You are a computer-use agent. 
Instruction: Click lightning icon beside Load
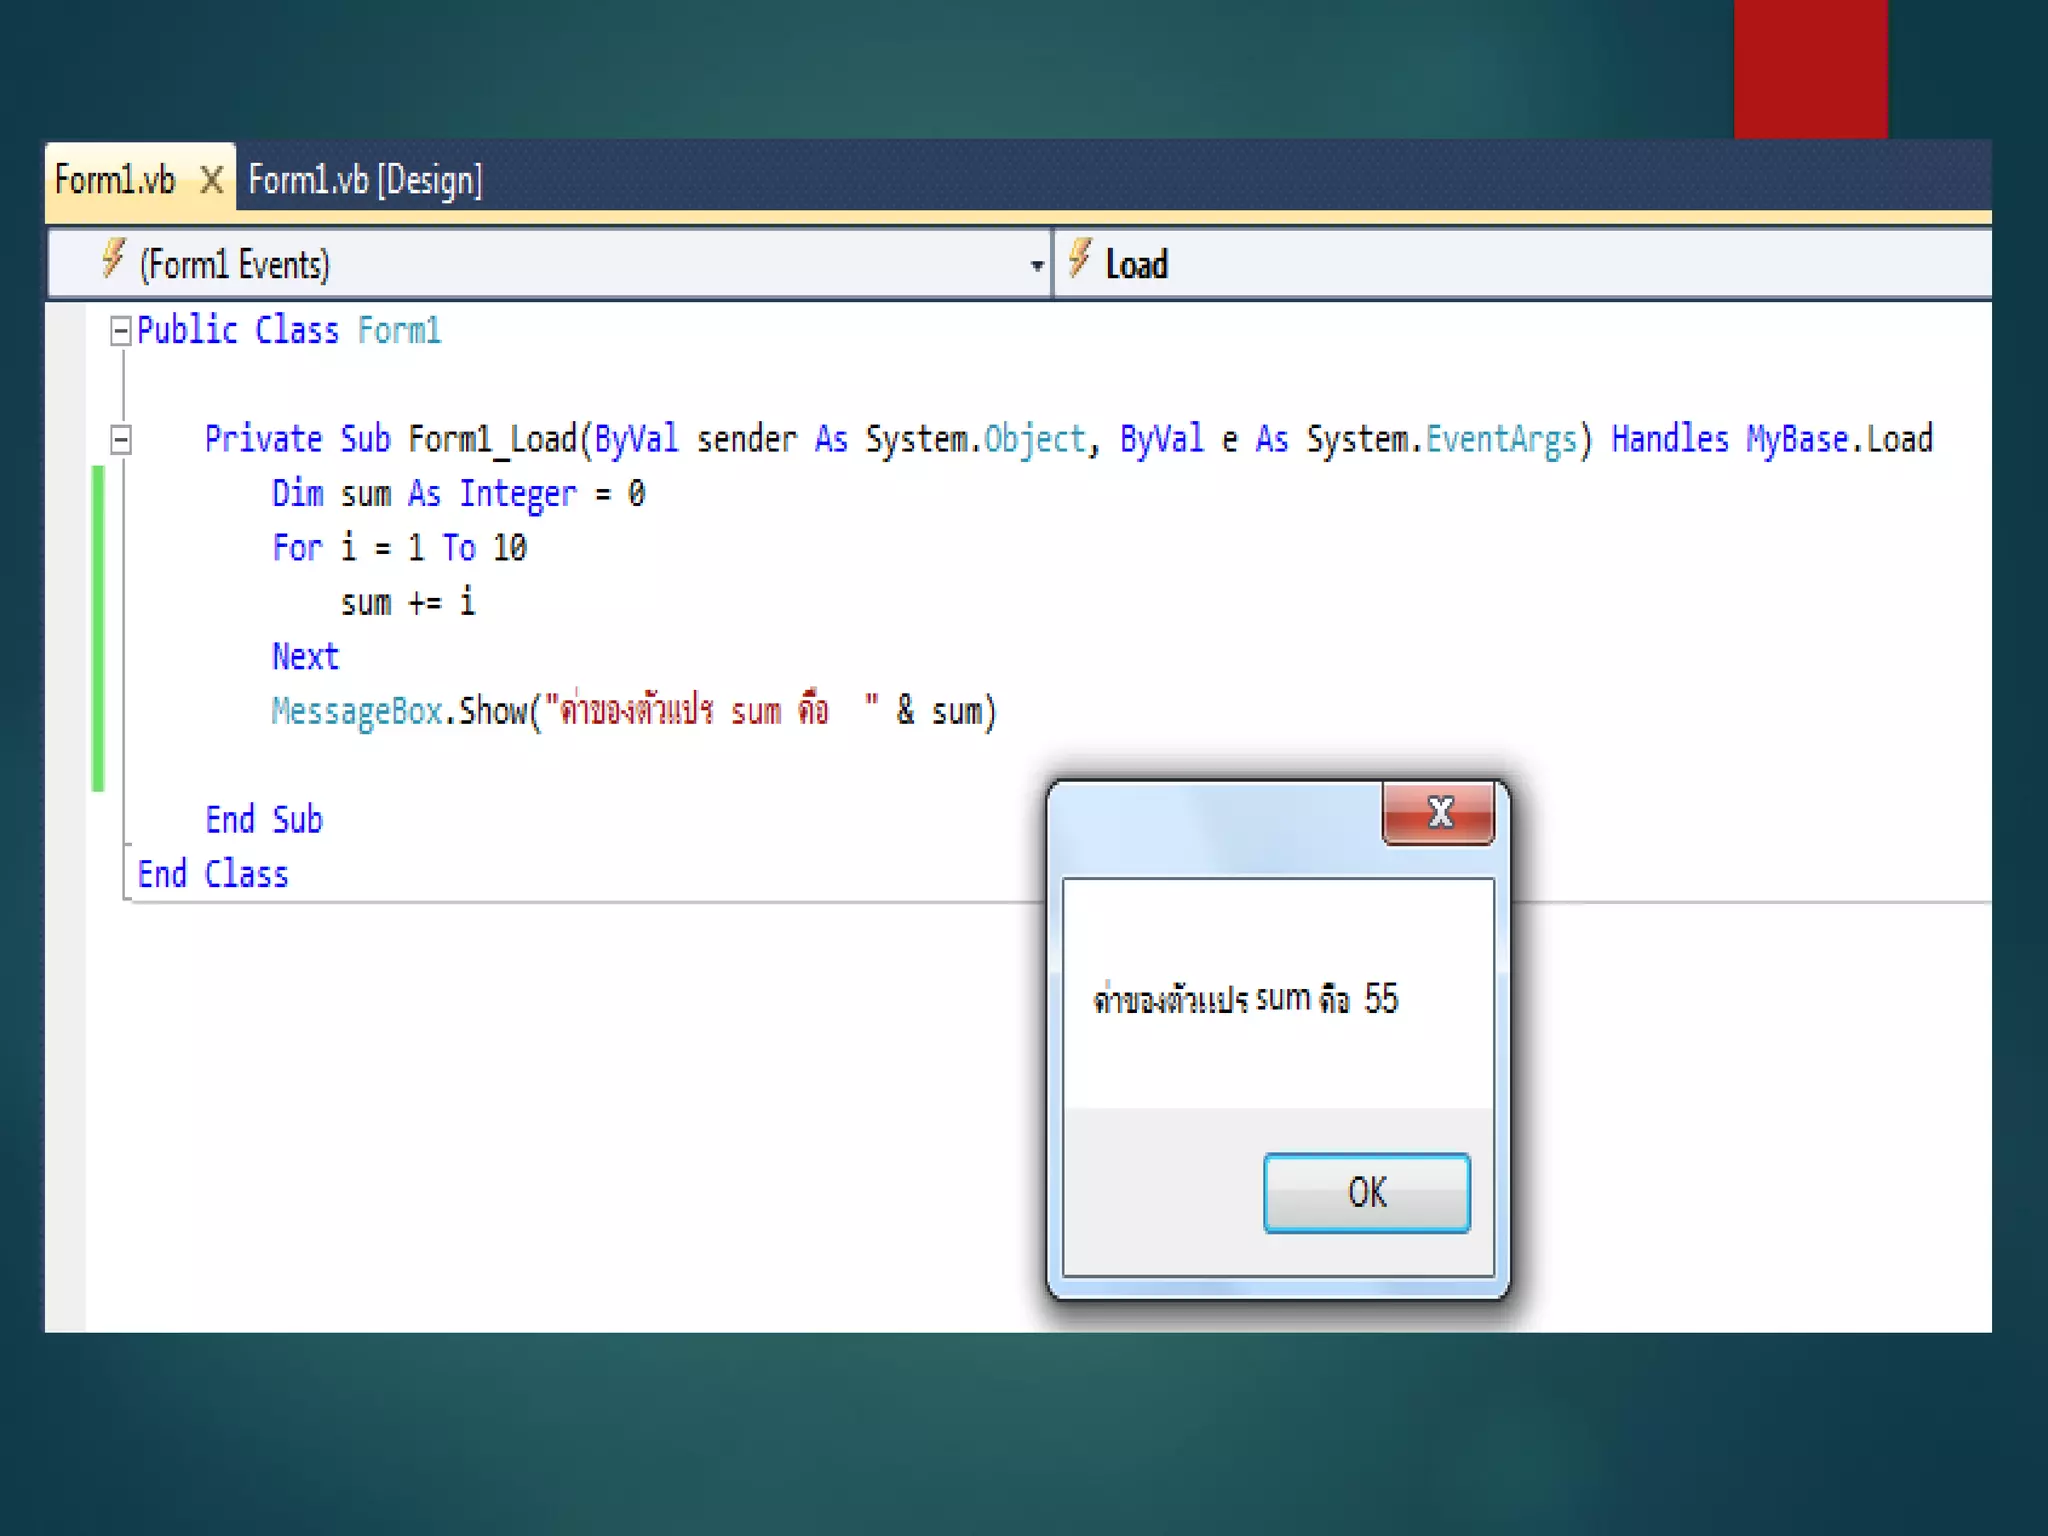tap(1079, 259)
